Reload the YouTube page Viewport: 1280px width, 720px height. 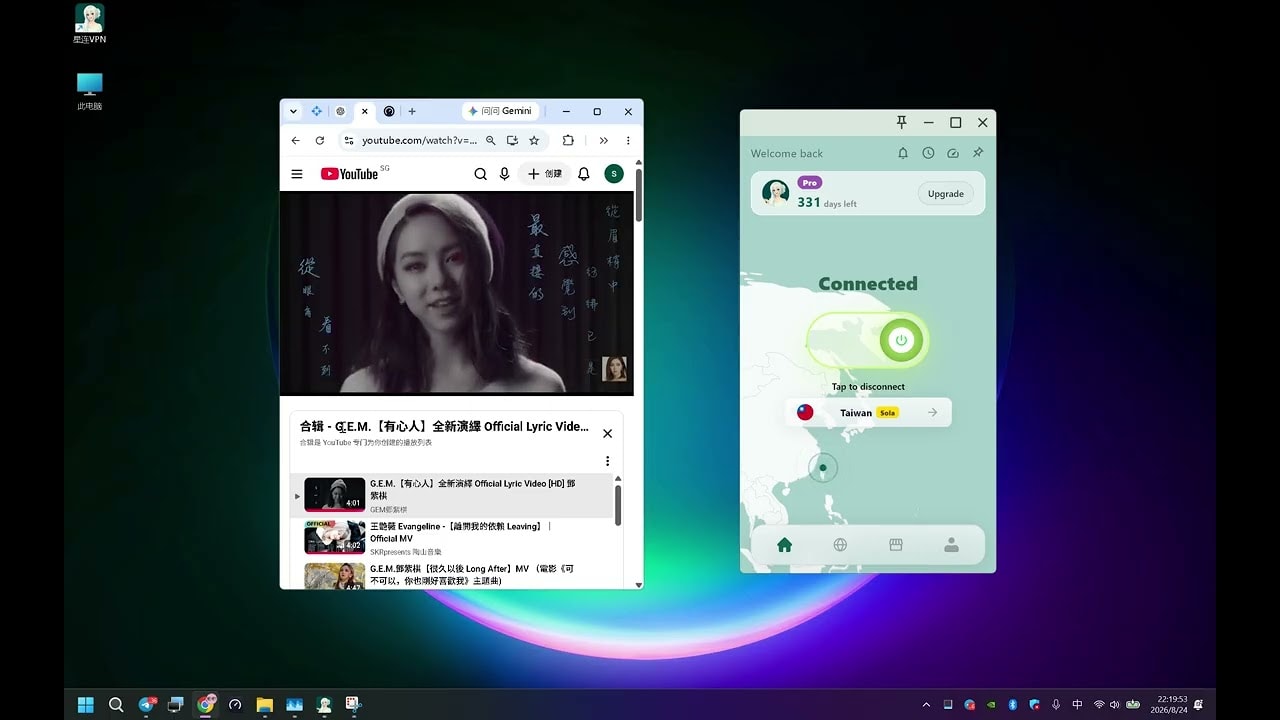pos(320,141)
